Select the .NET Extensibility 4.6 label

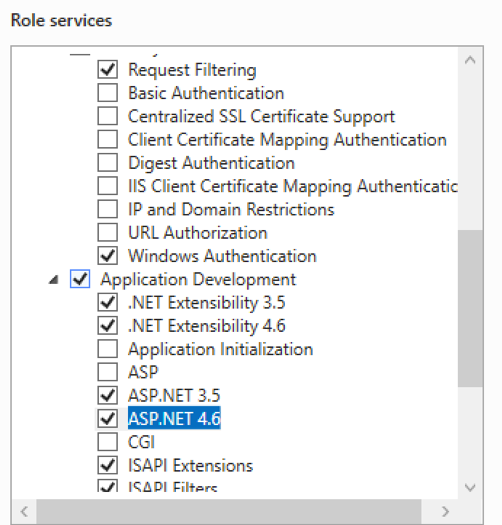tap(207, 326)
